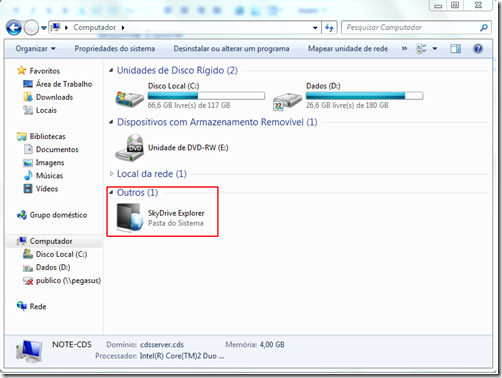
Task: Open the Downloads favorite
Action: (54, 97)
